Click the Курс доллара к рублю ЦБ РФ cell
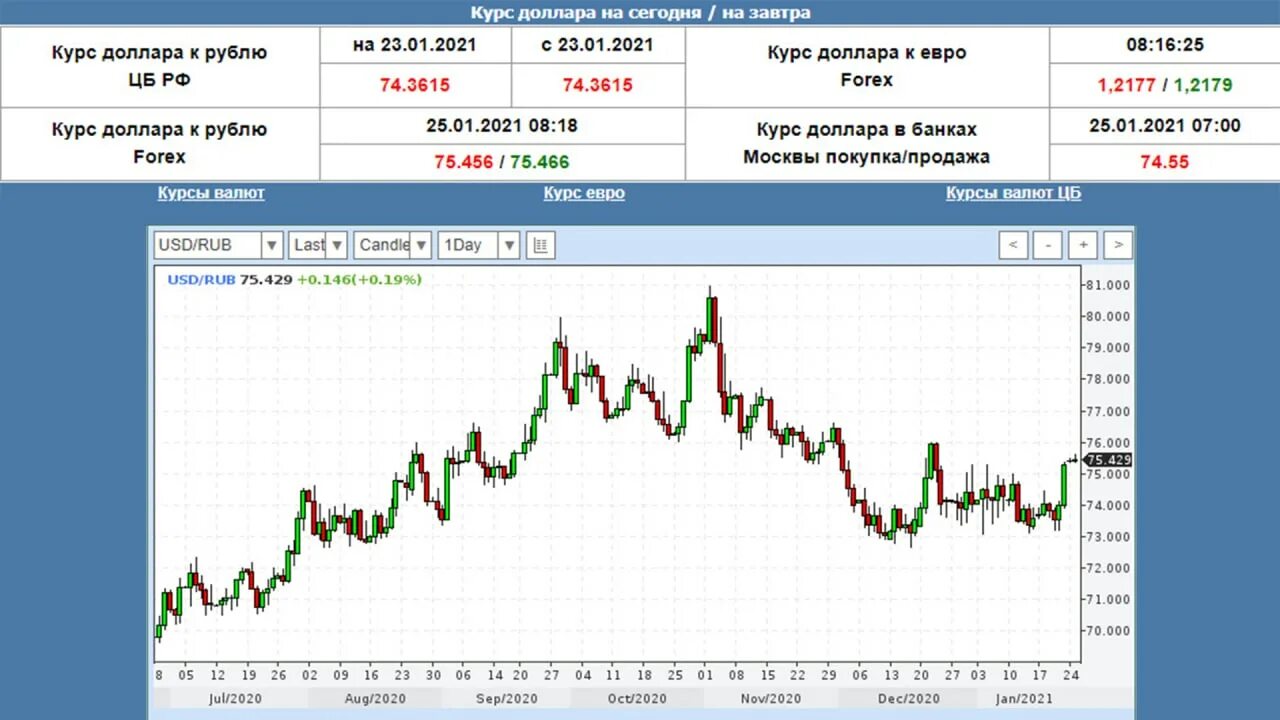1280x720 pixels. [160, 67]
